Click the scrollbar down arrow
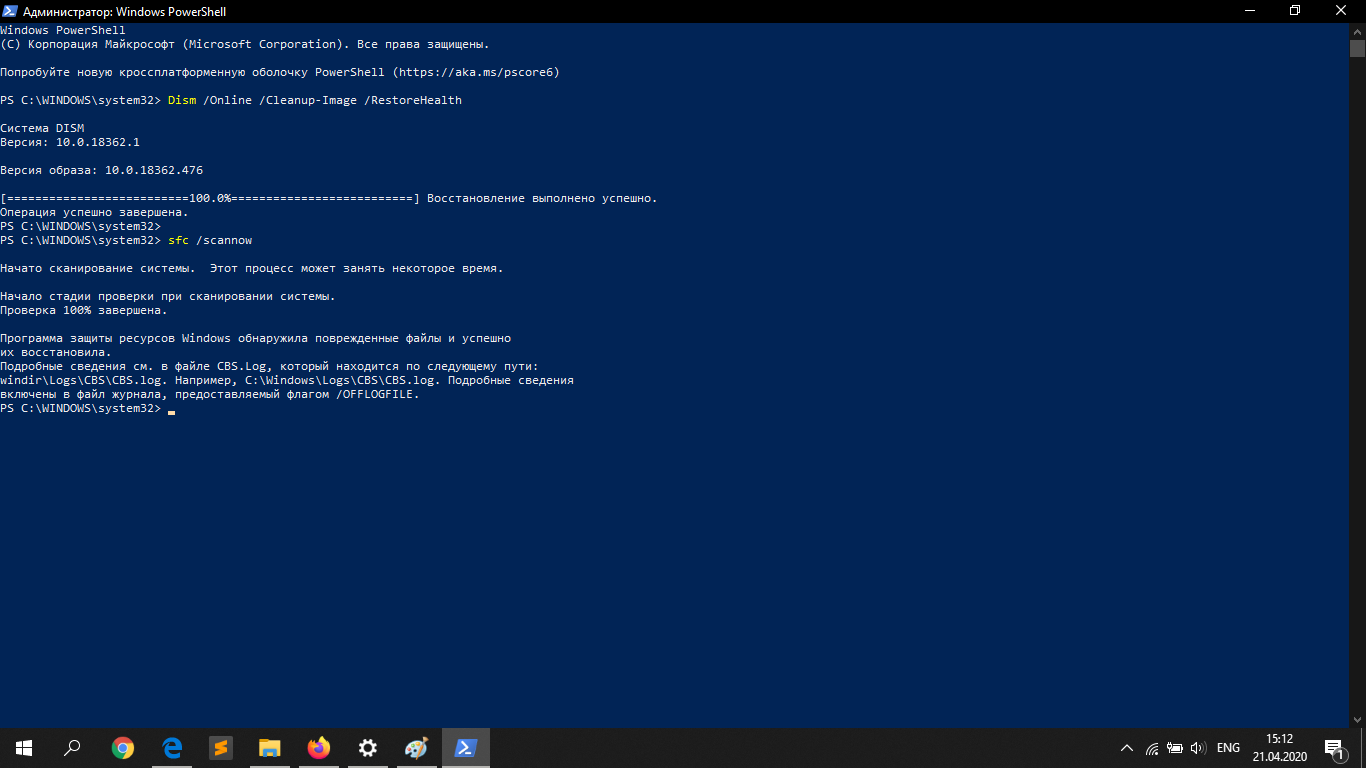 coord(1357,719)
